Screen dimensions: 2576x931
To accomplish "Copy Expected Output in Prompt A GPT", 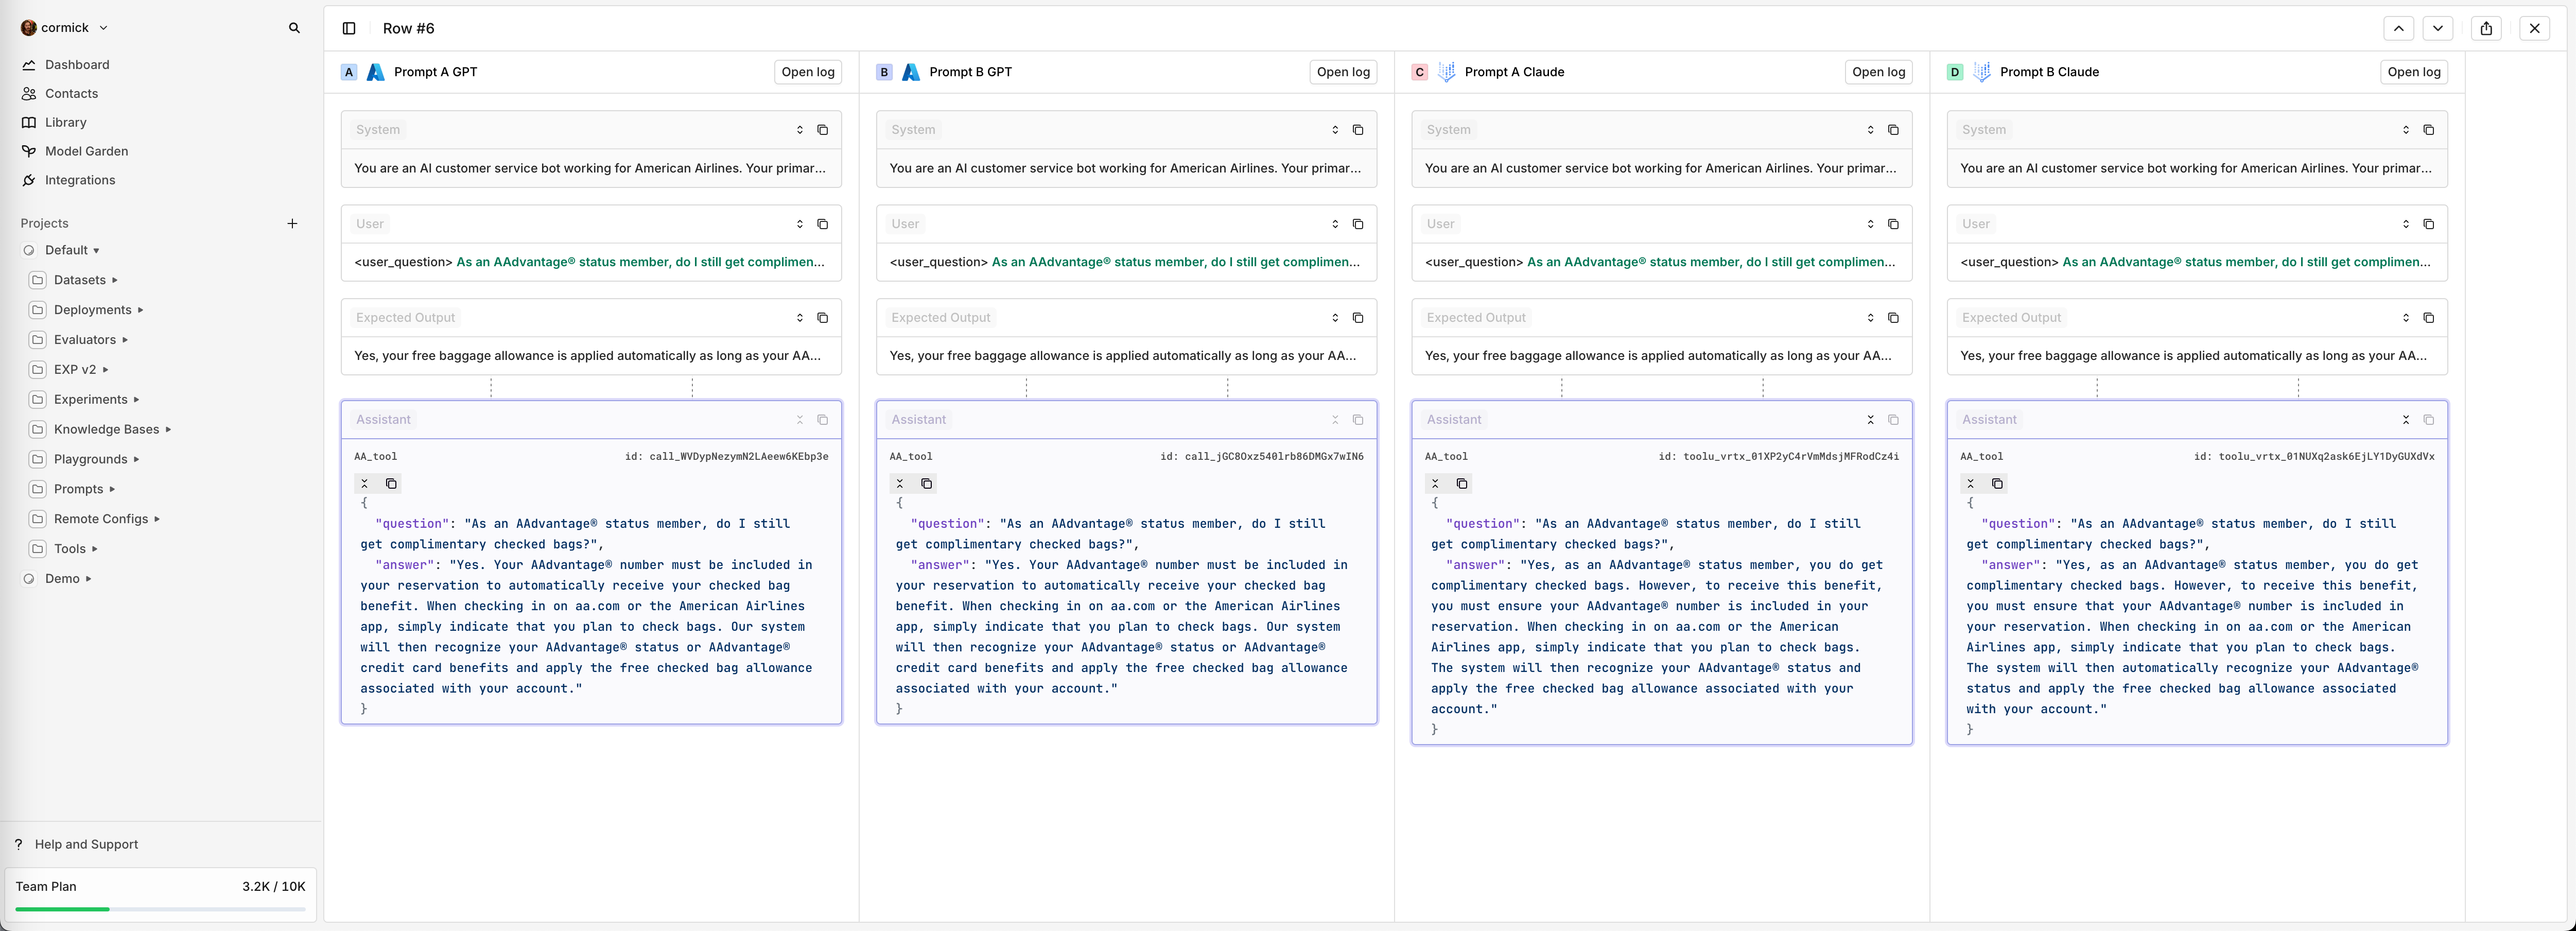I will pos(823,318).
